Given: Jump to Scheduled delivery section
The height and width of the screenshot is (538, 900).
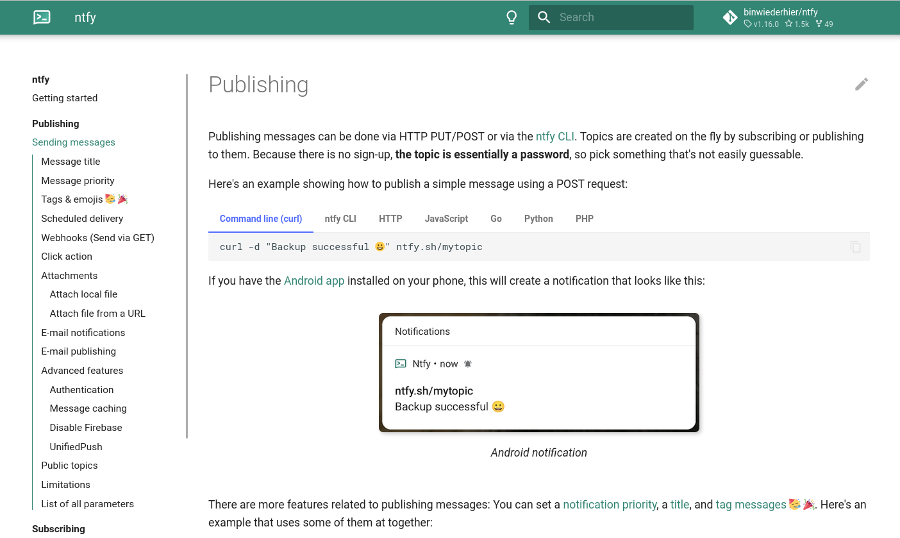Looking at the screenshot, I should pyautogui.click(x=82, y=219).
